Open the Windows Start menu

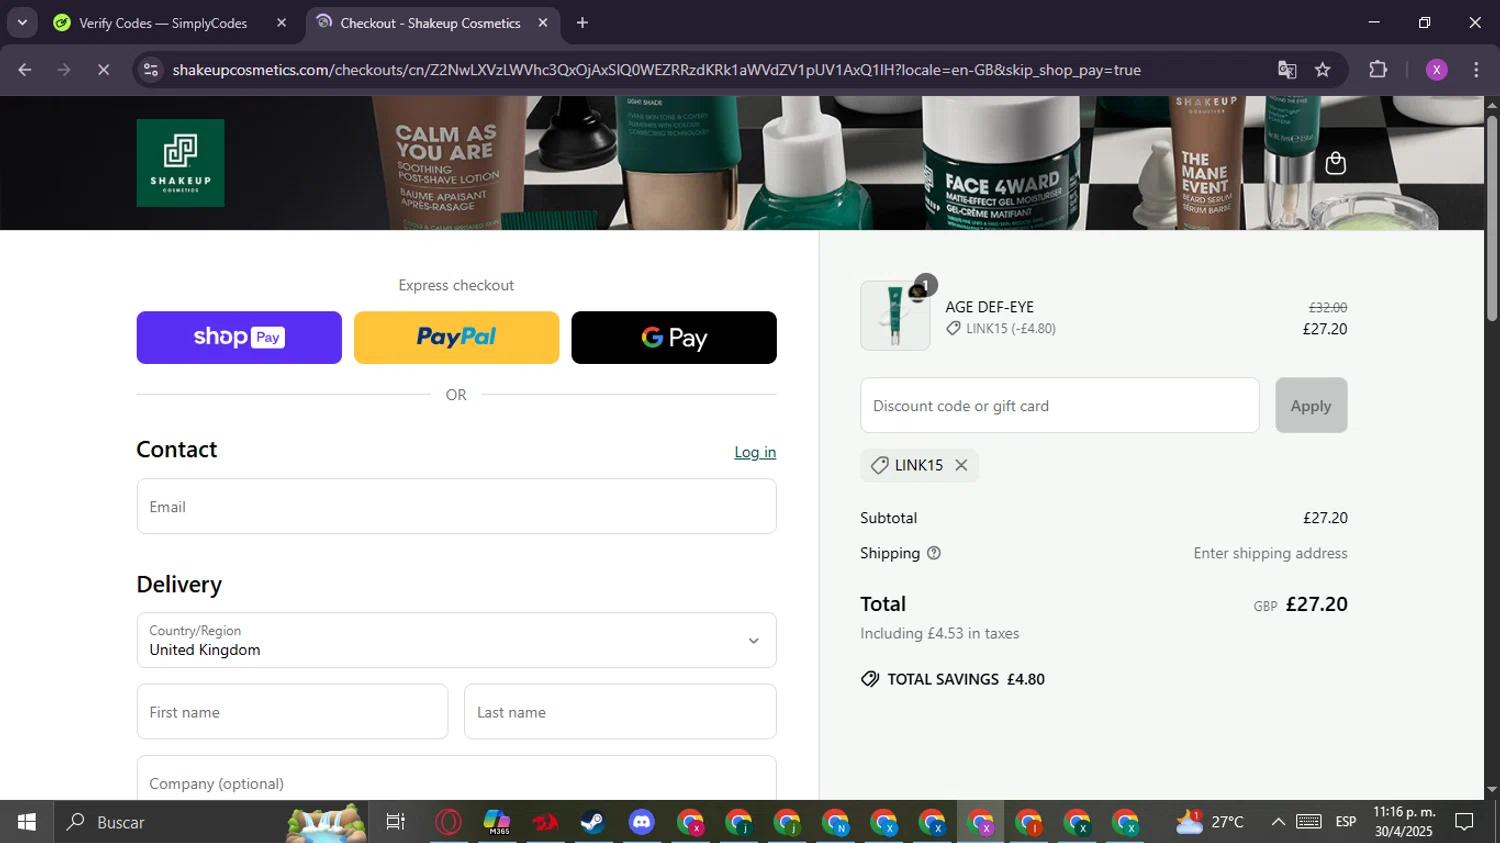pyautogui.click(x=27, y=822)
